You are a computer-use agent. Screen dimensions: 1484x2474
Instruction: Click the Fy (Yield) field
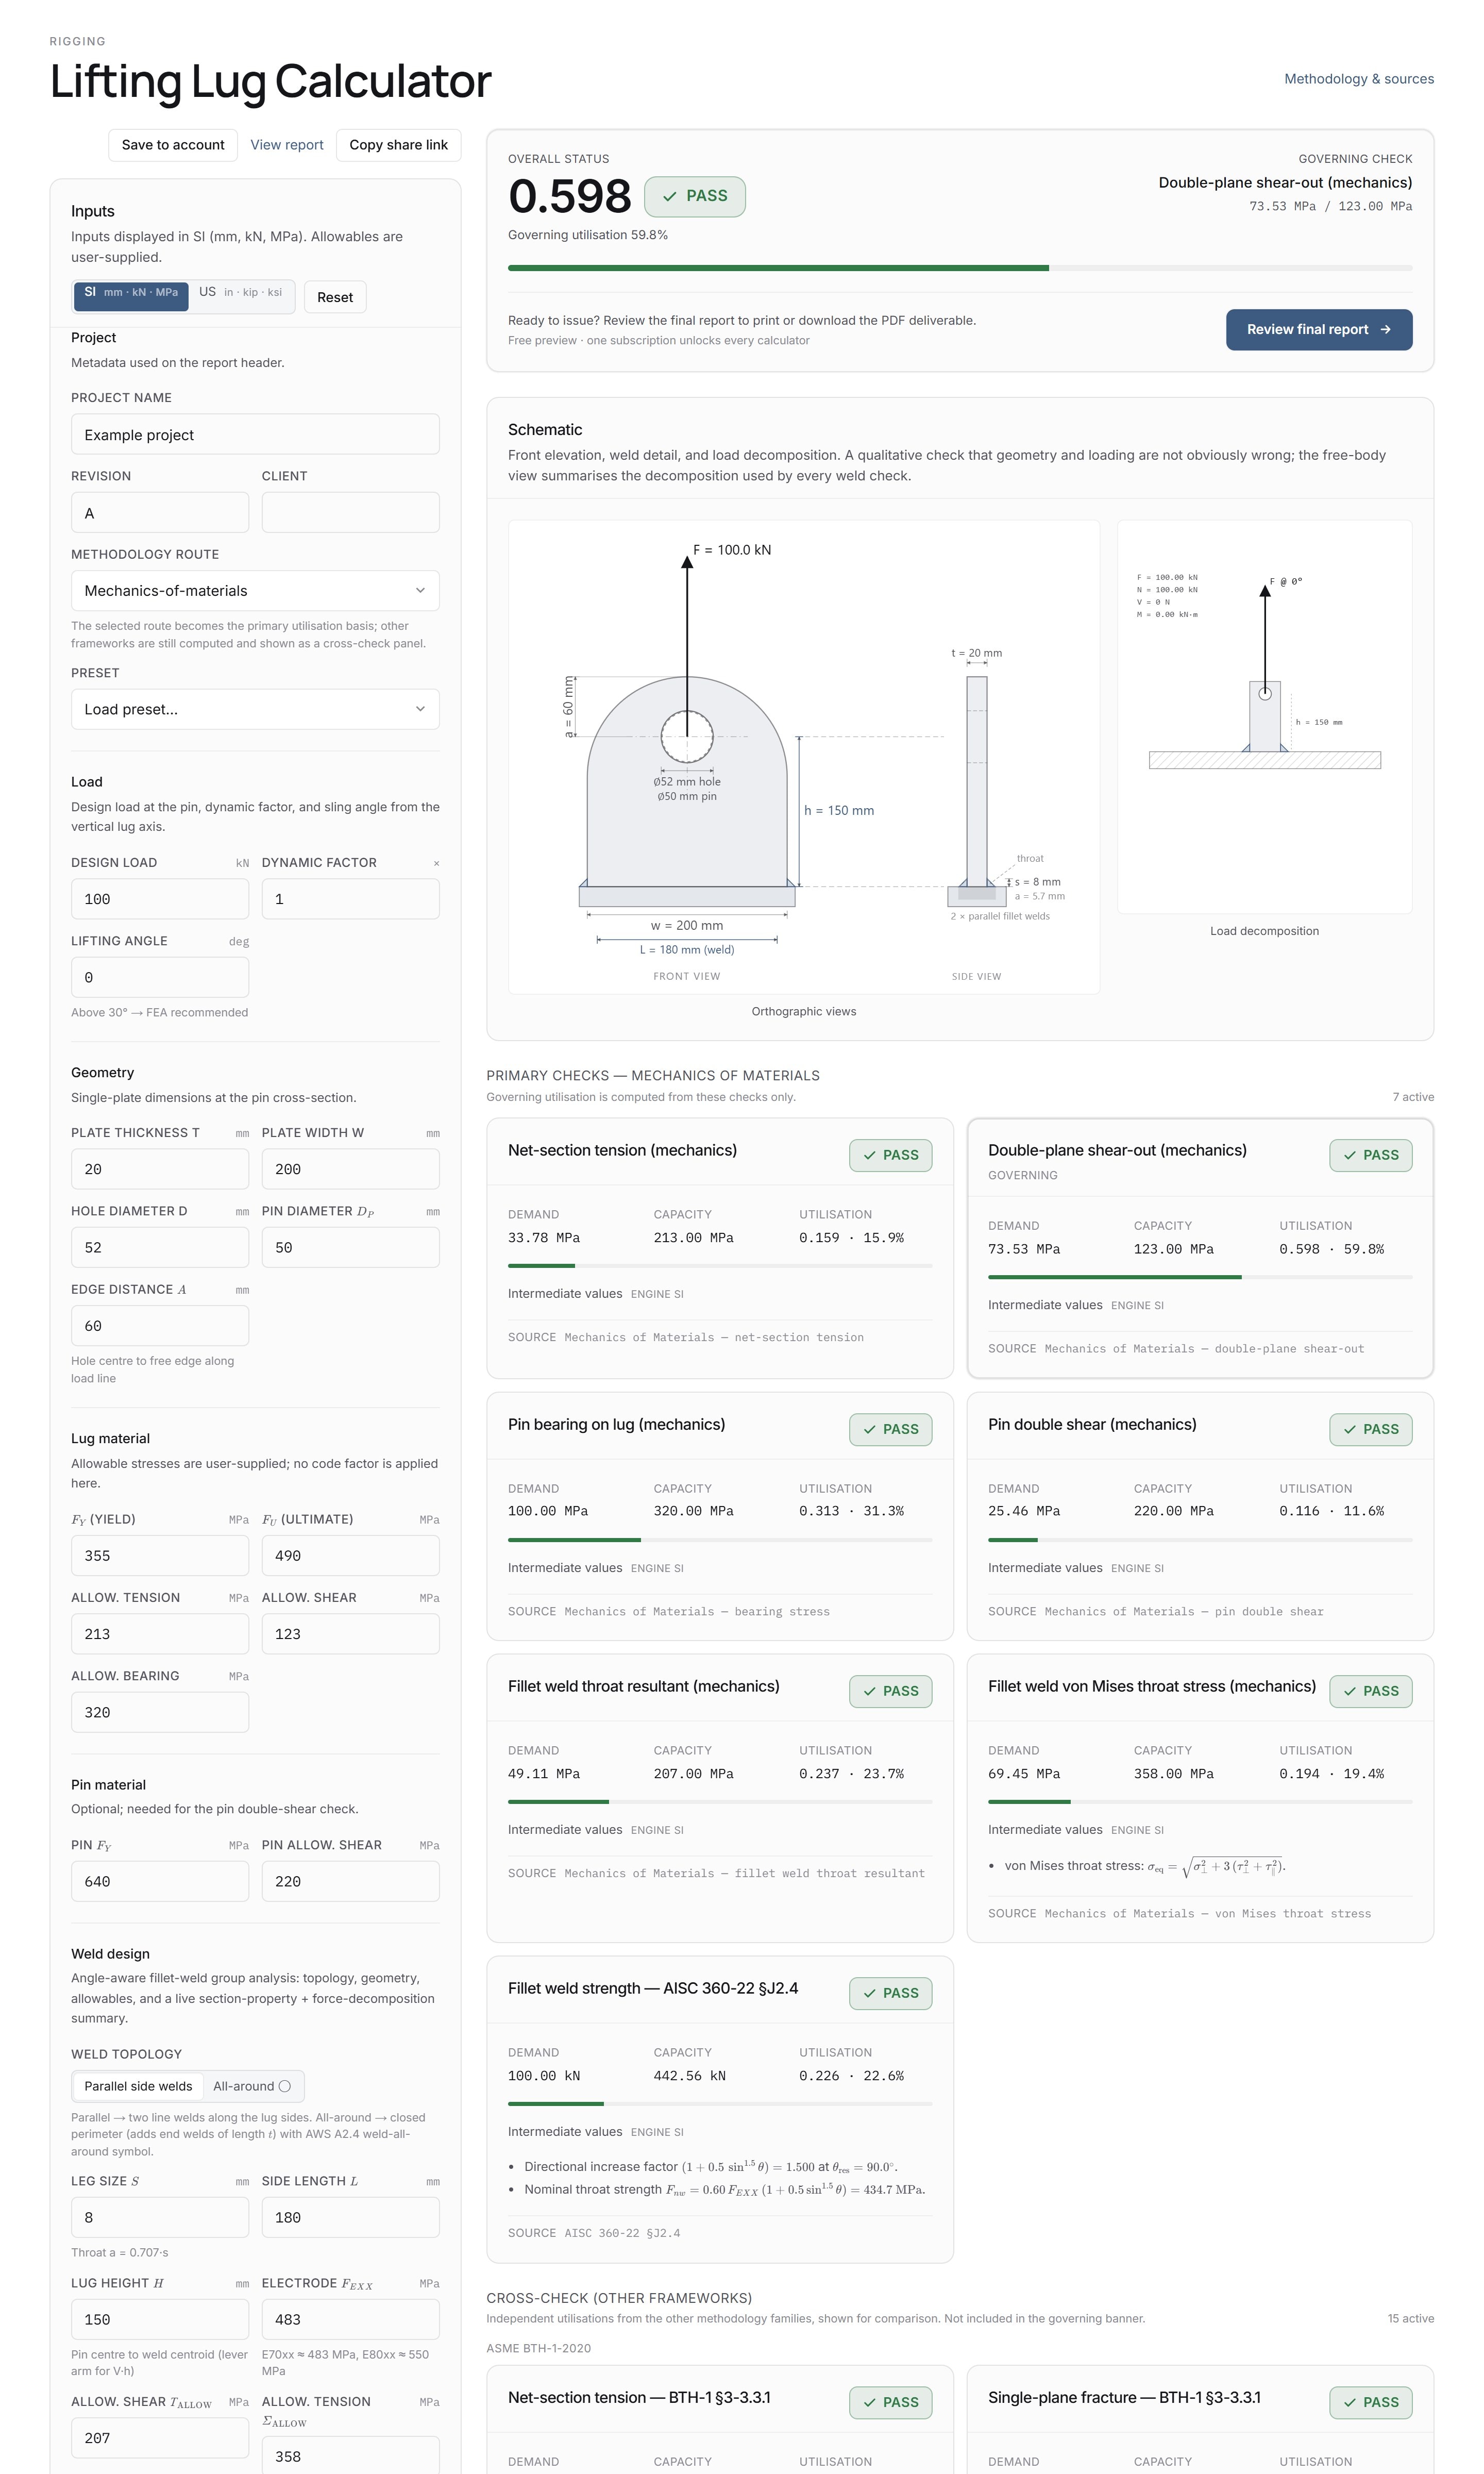point(160,1556)
